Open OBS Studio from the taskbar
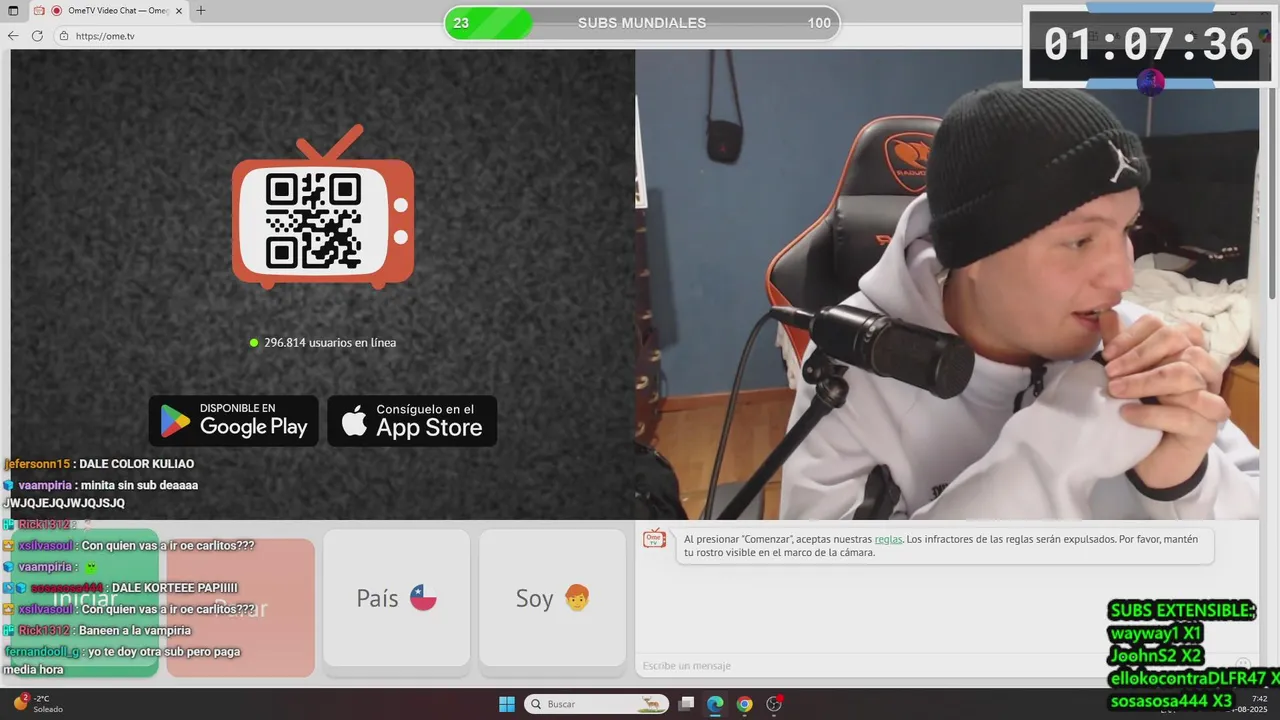Screen dimensions: 1280x720 [774, 704]
